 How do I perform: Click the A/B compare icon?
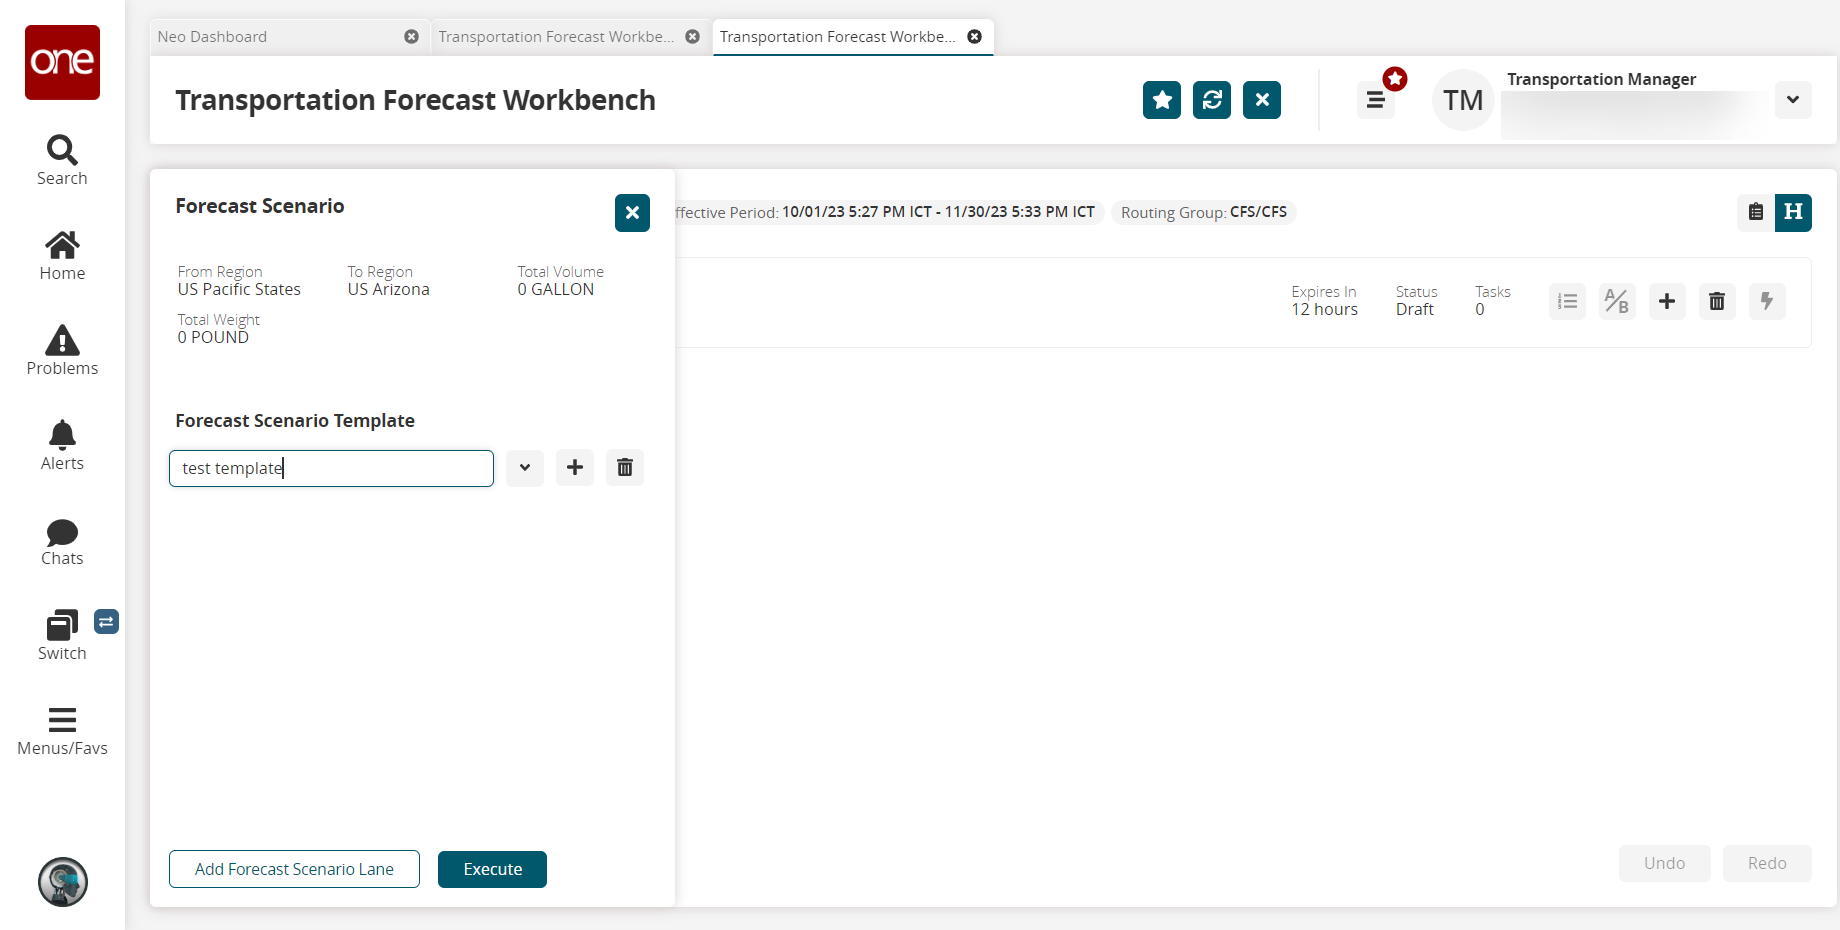(1617, 301)
